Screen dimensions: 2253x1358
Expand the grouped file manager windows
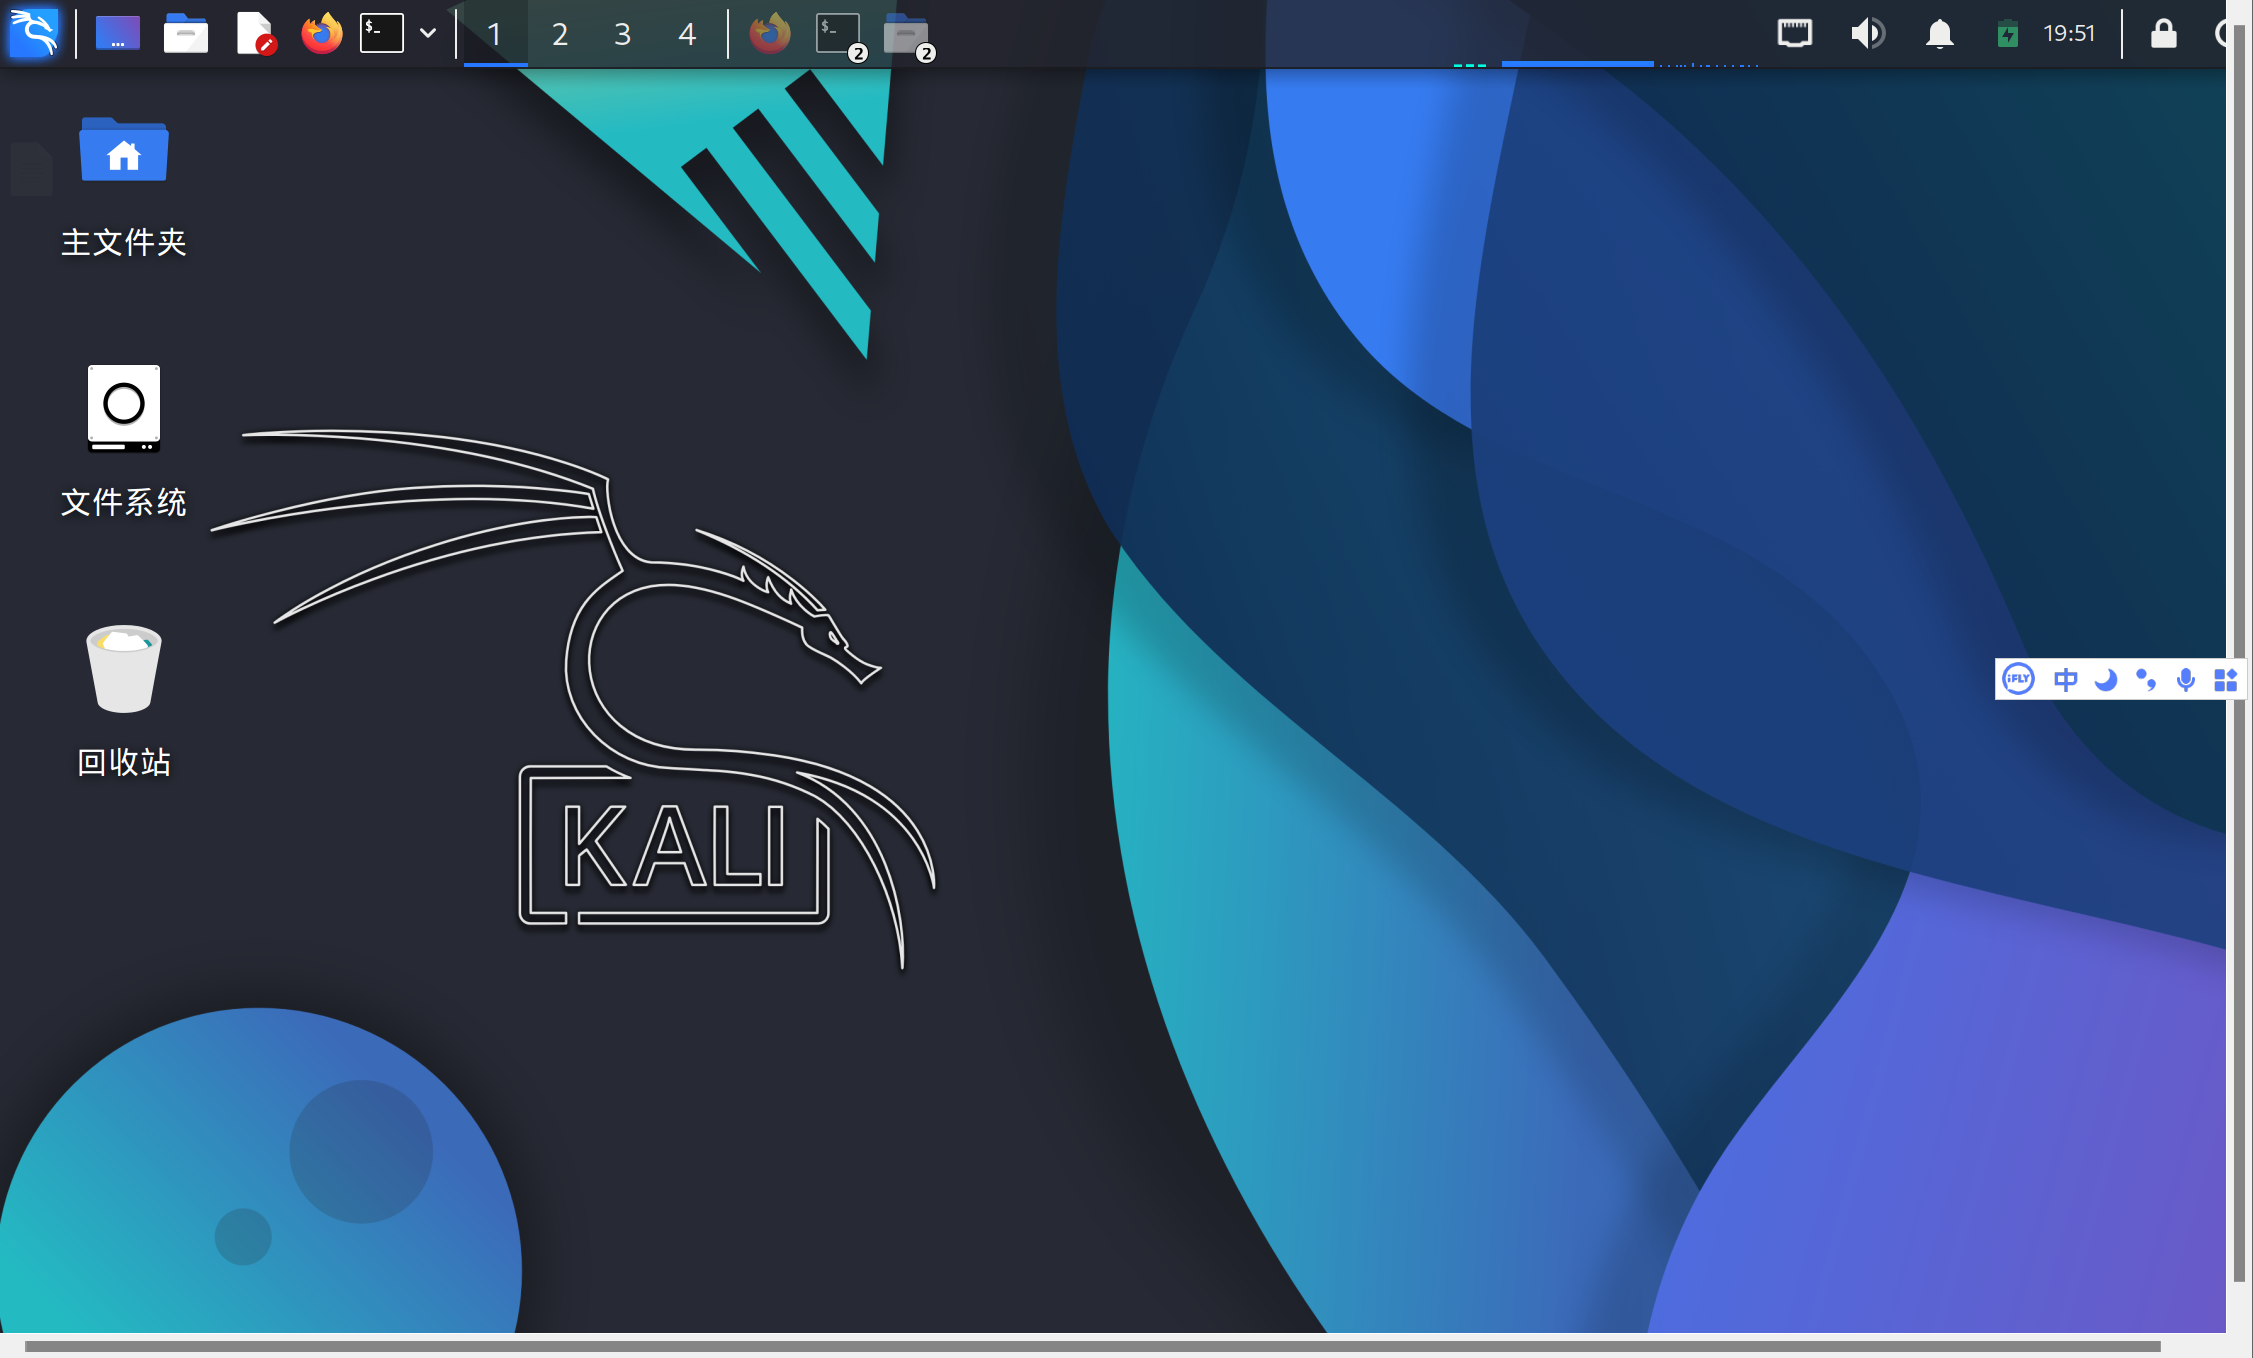907,34
